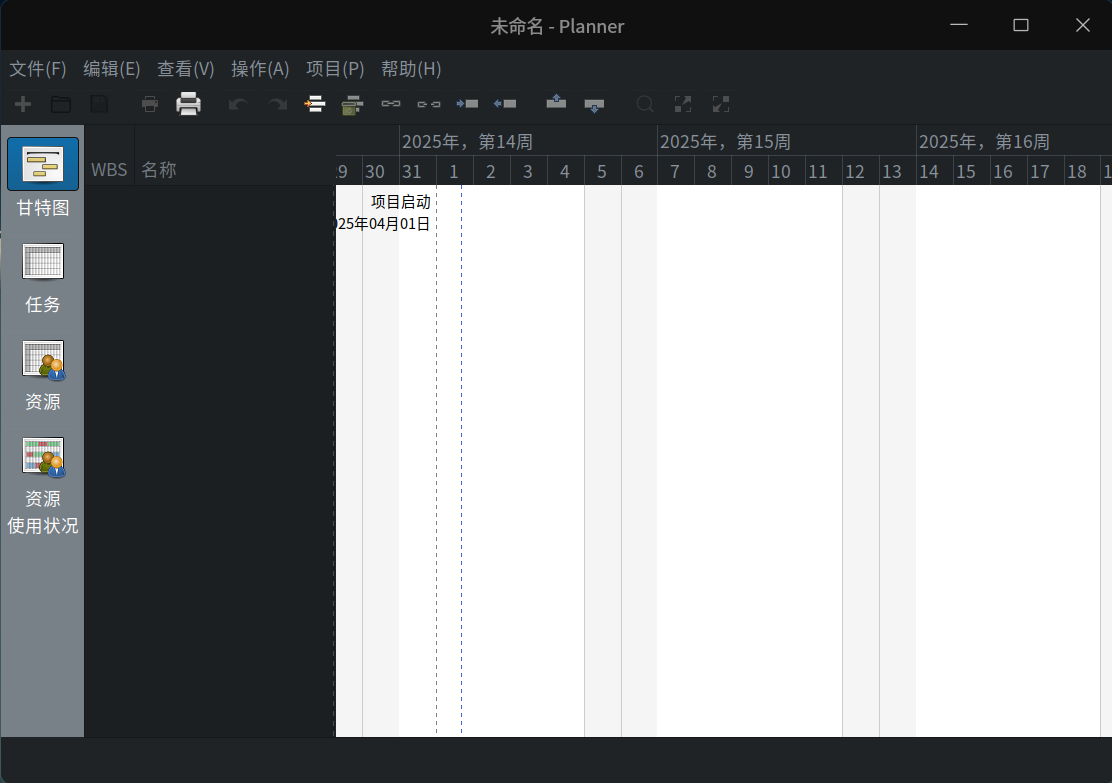The height and width of the screenshot is (783, 1112).
Task: Undo the last action
Action: pos(238,104)
